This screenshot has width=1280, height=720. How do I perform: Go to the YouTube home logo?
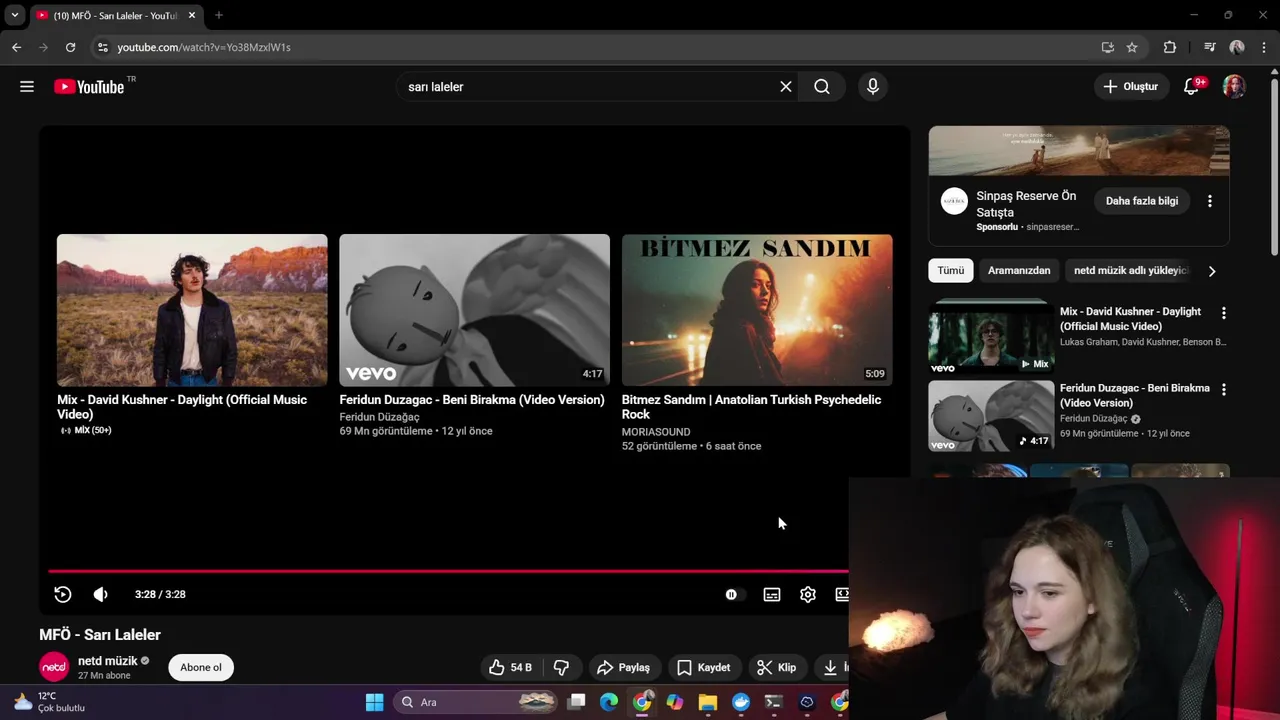point(89,87)
